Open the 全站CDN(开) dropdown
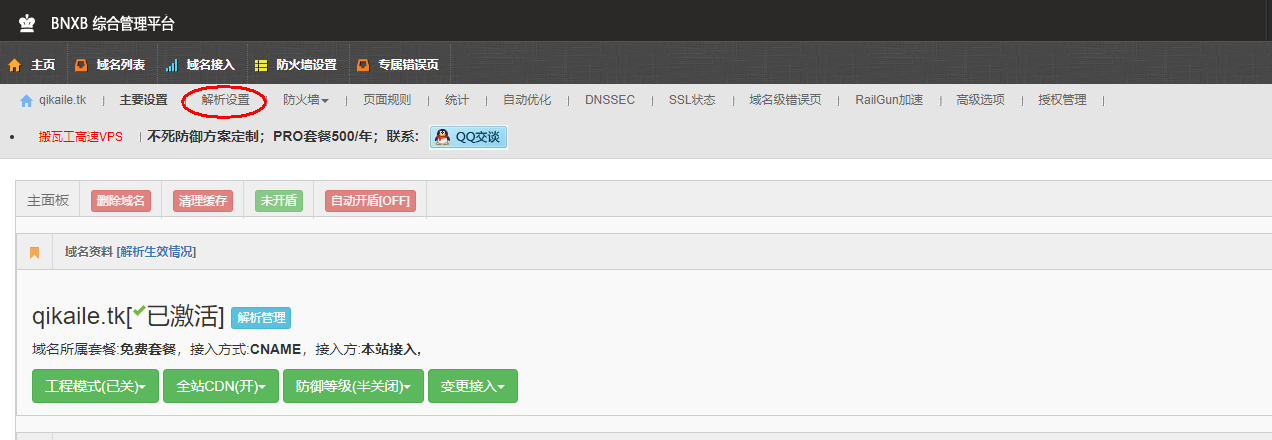The width and height of the screenshot is (1272, 440). (220, 386)
